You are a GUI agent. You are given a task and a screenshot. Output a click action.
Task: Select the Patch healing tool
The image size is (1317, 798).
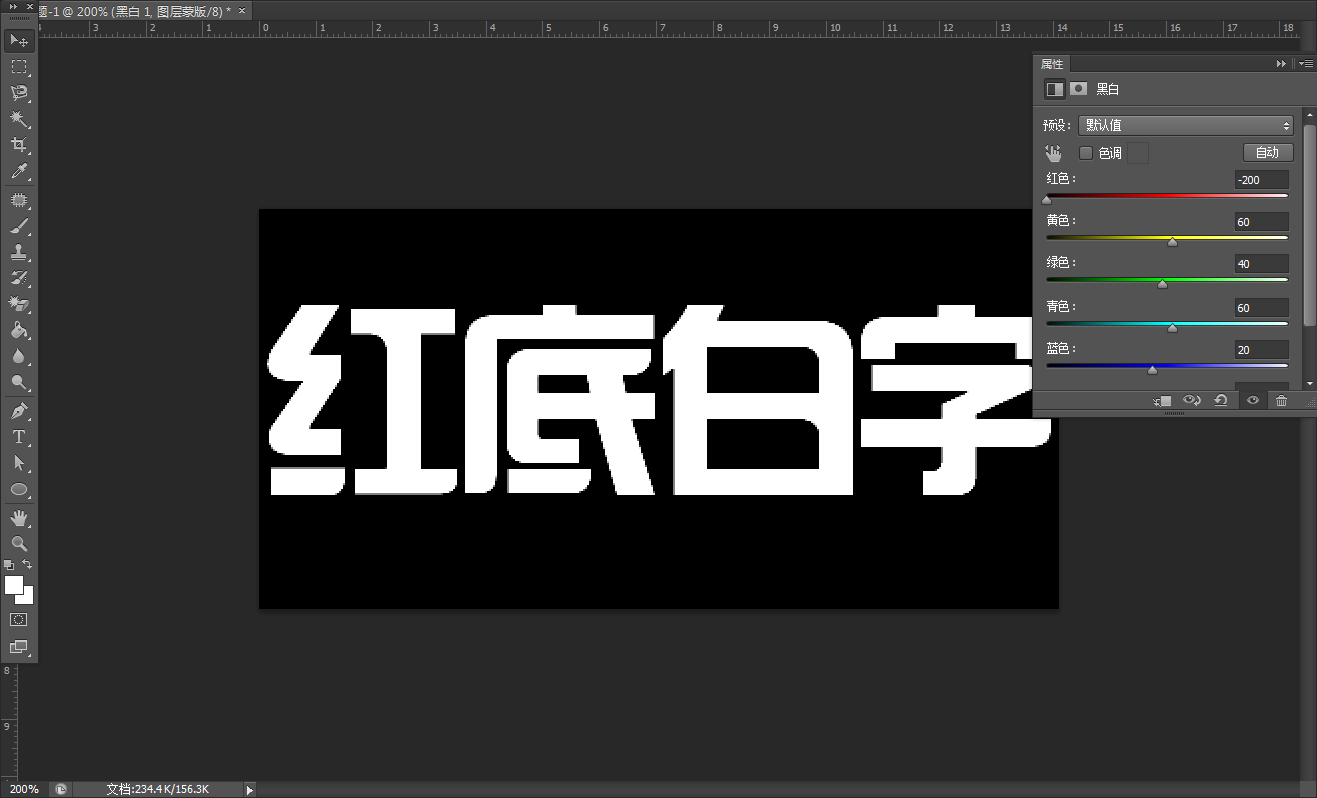19,200
